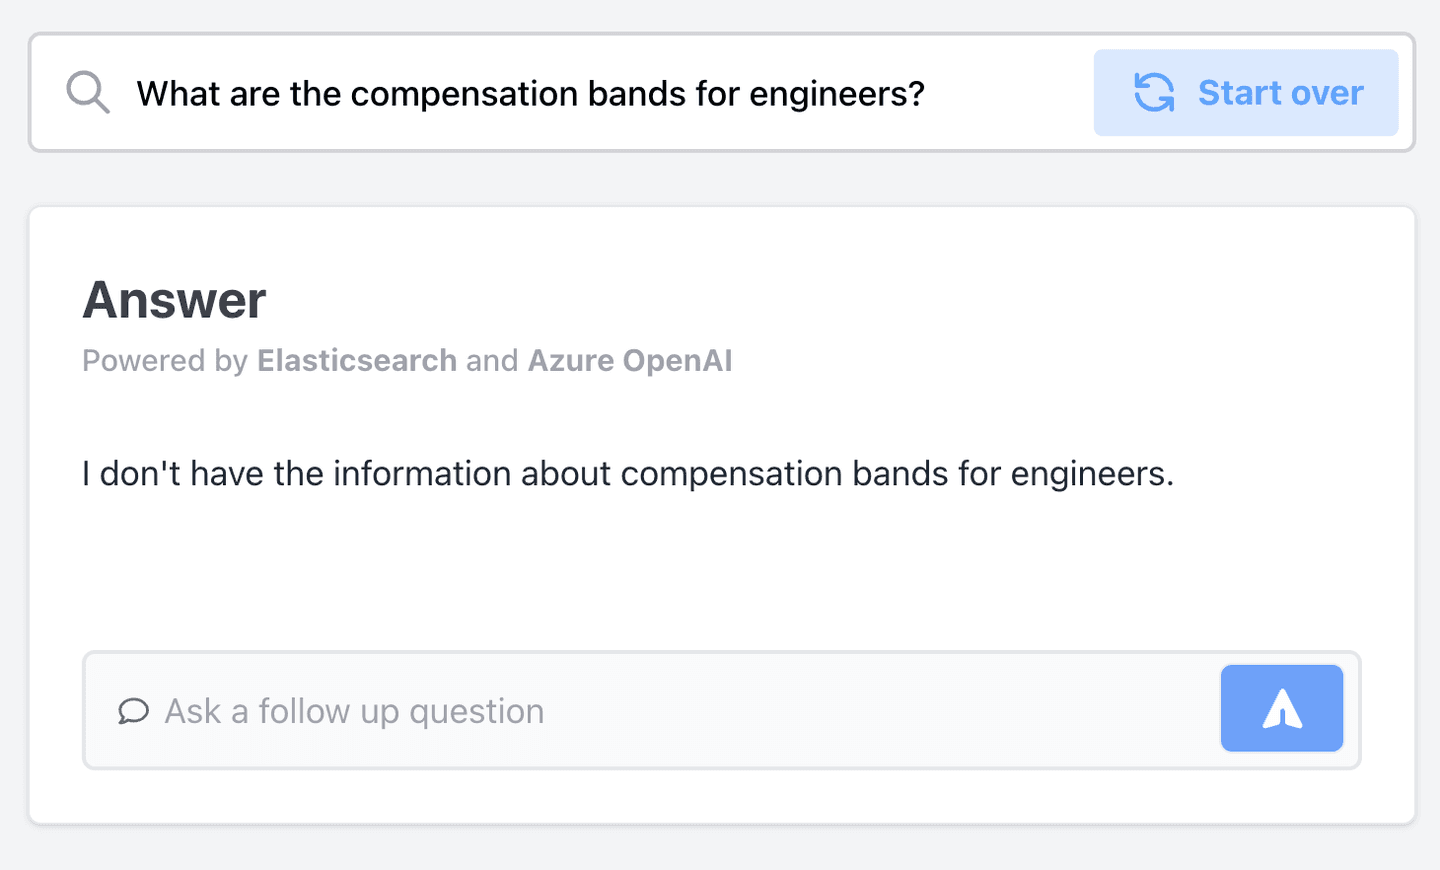Click the Answer heading
1440x870 pixels.
pyautogui.click(x=174, y=299)
